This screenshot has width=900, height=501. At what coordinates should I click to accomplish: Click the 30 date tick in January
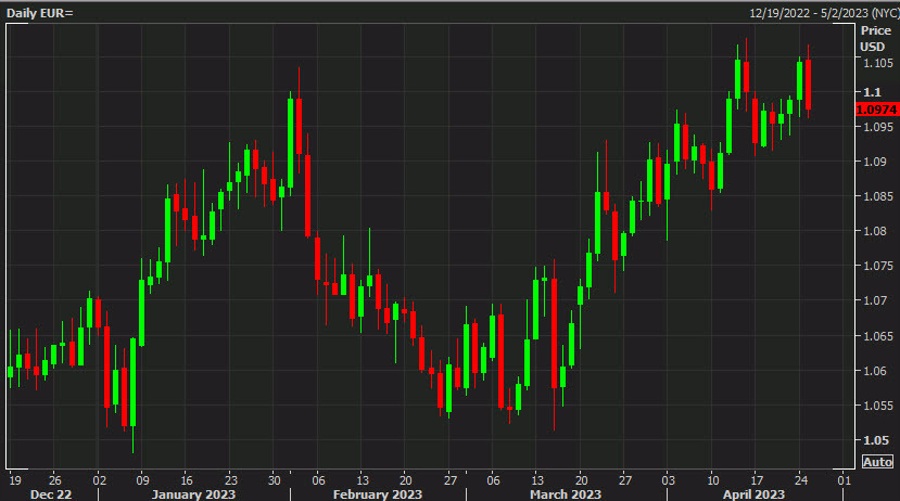274,480
